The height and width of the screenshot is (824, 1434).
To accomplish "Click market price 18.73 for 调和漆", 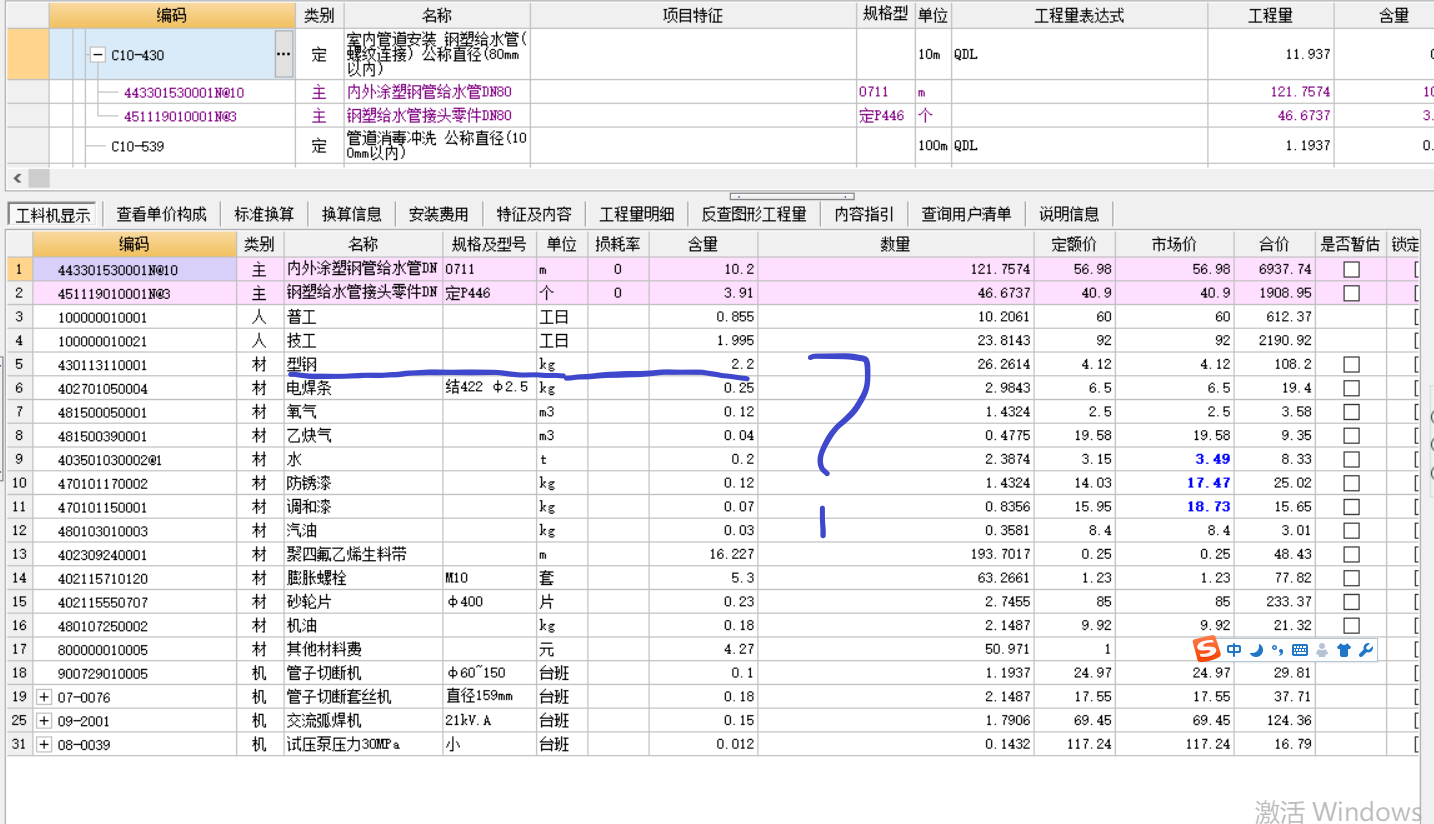I will [1174, 507].
